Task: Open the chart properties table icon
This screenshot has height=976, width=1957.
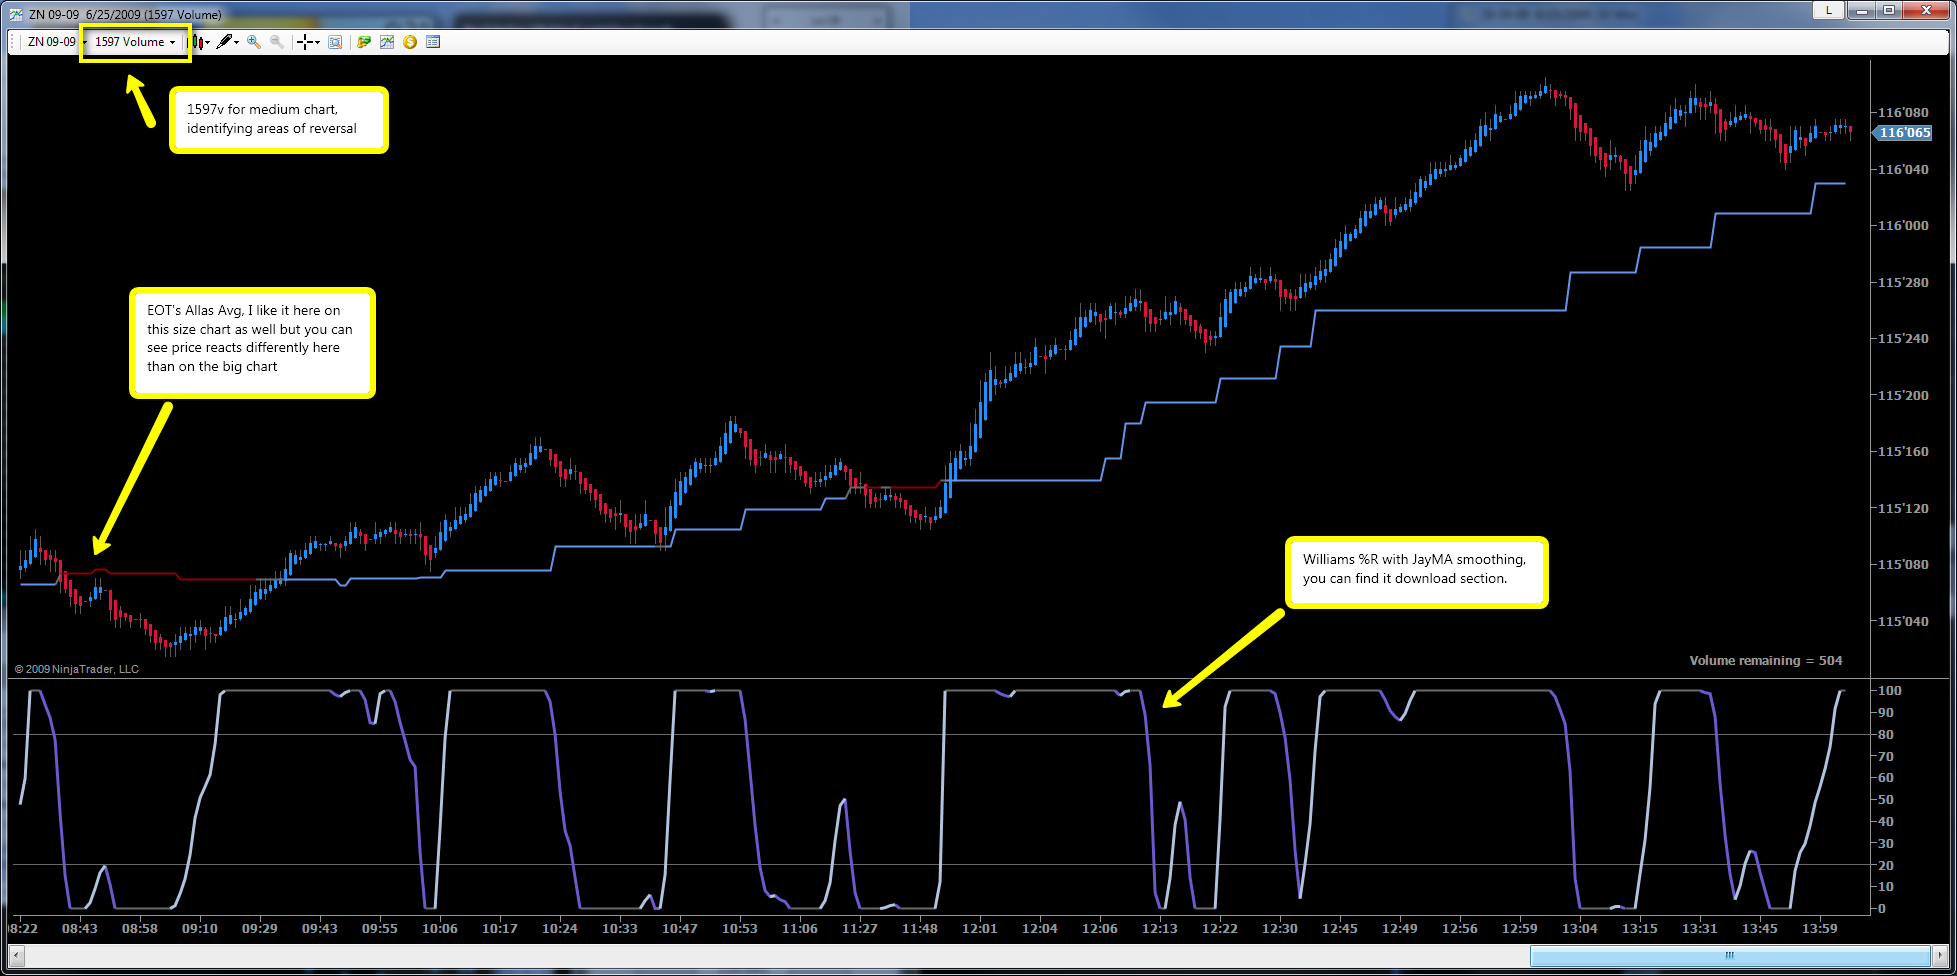Action: click(433, 42)
